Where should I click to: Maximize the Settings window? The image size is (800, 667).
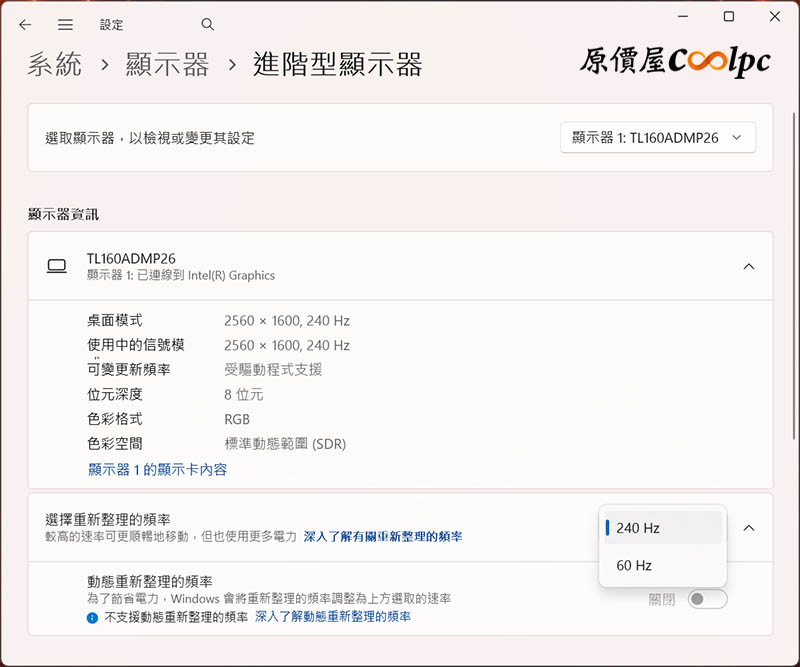click(729, 17)
